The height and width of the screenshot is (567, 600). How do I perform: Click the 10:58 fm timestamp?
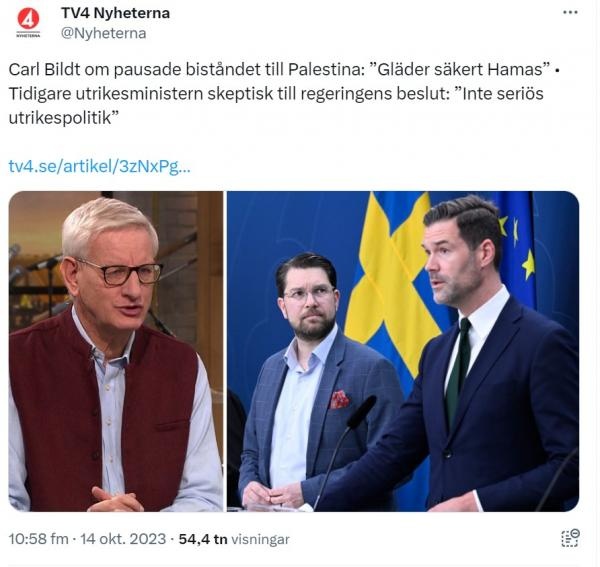point(38,539)
